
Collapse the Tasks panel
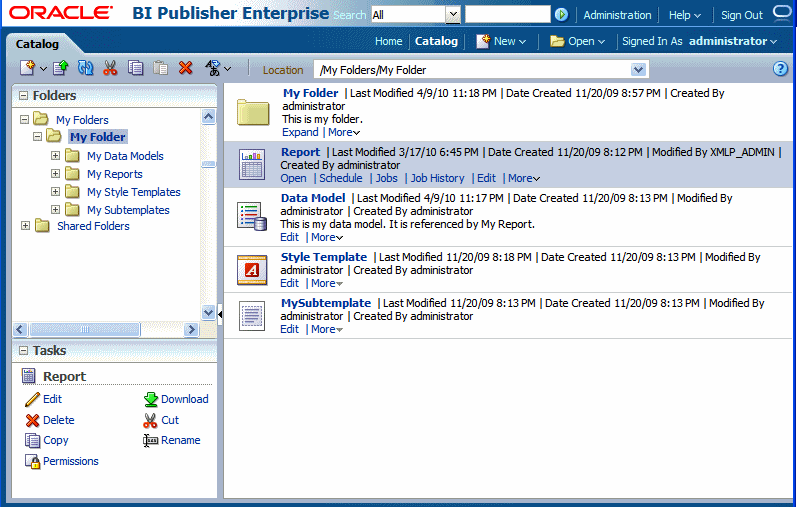23,350
